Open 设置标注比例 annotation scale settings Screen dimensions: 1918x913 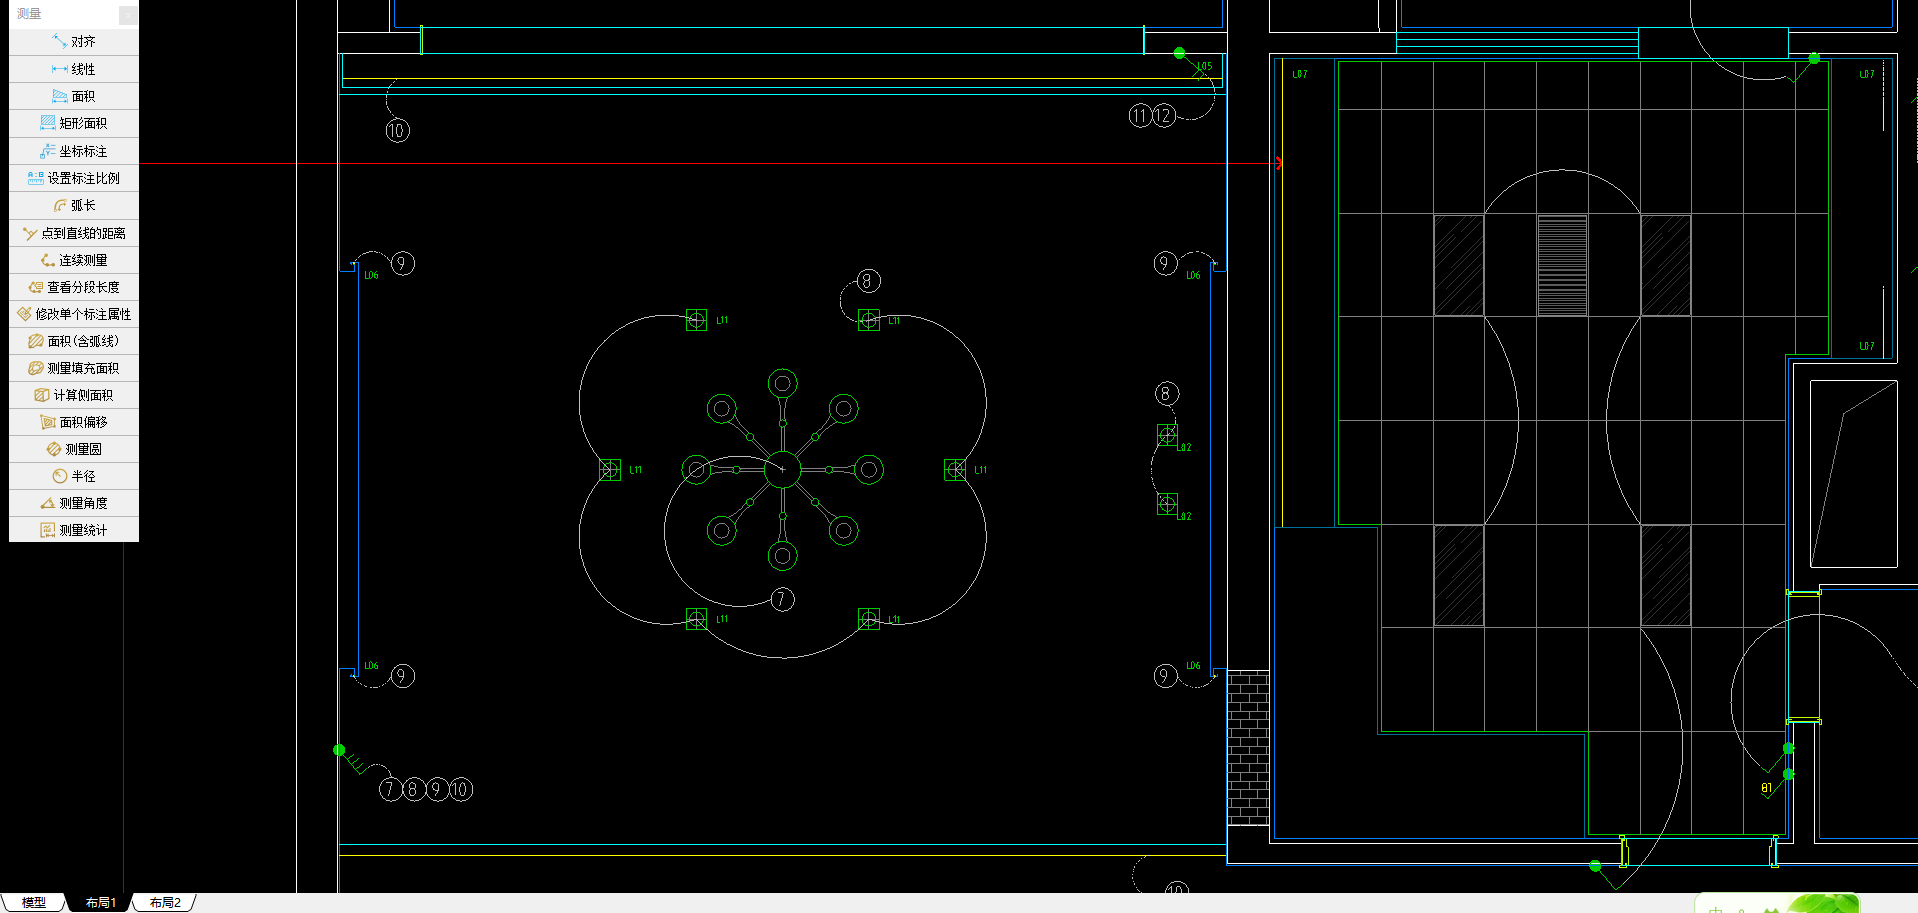[74, 178]
